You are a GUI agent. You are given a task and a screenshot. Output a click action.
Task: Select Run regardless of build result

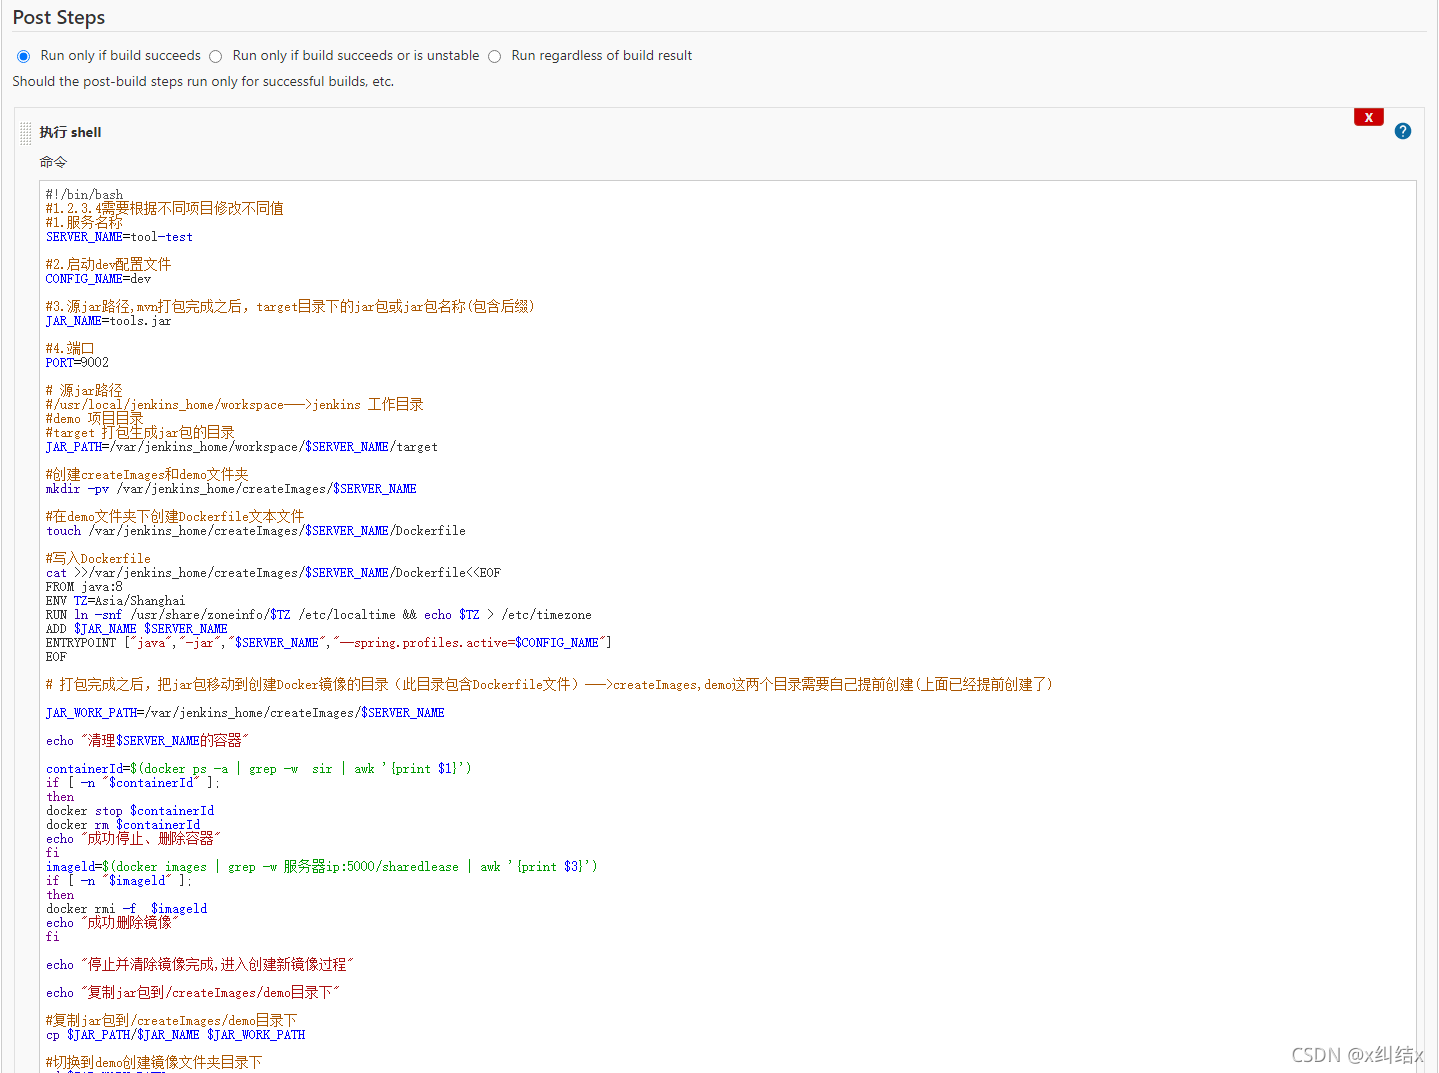click(x=494, y=56)
